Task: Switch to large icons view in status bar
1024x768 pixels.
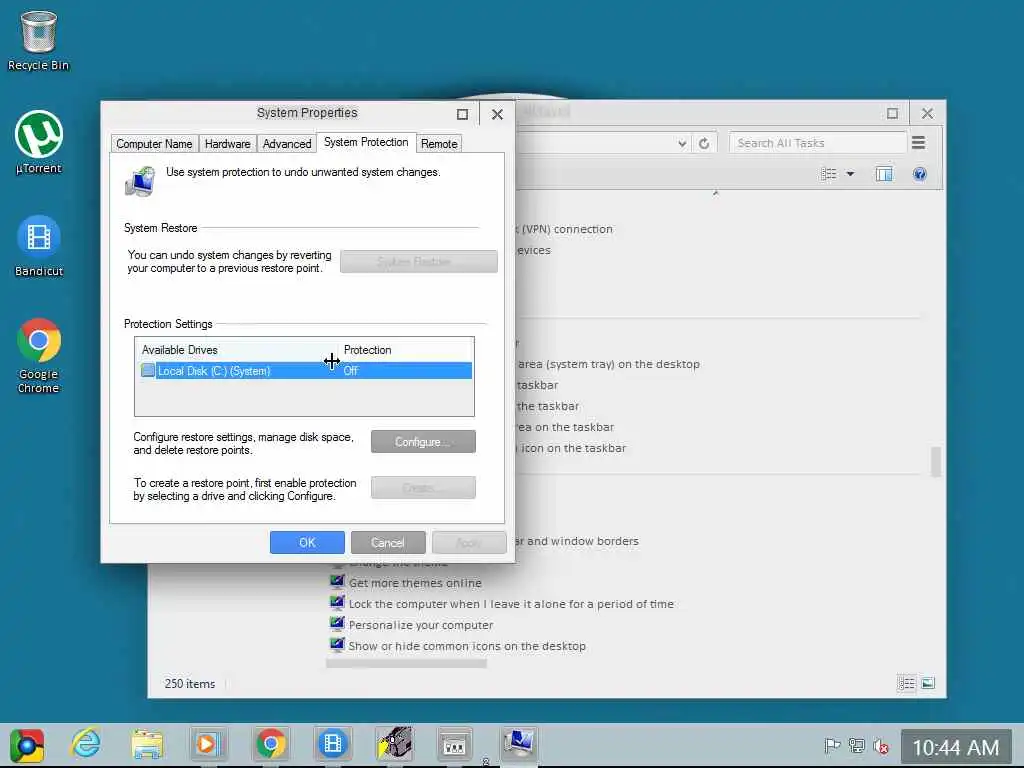Action: 928,684
